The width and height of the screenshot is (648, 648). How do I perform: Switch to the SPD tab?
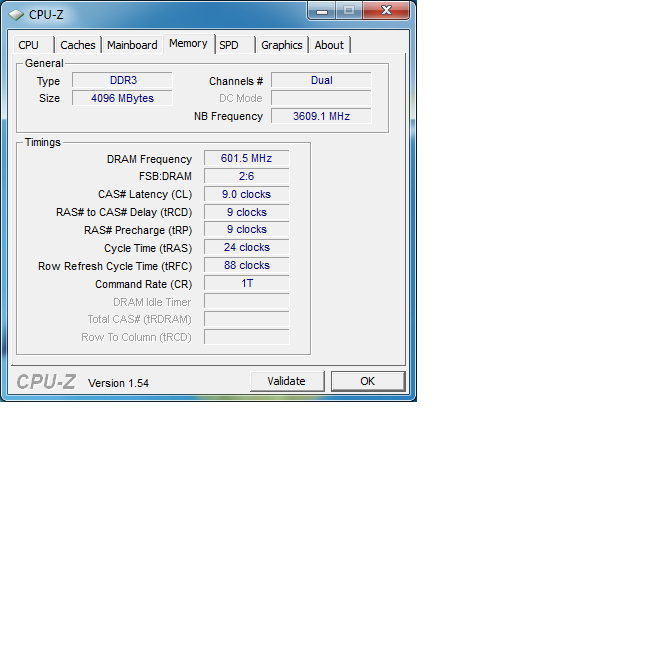(x=234, y=45)
